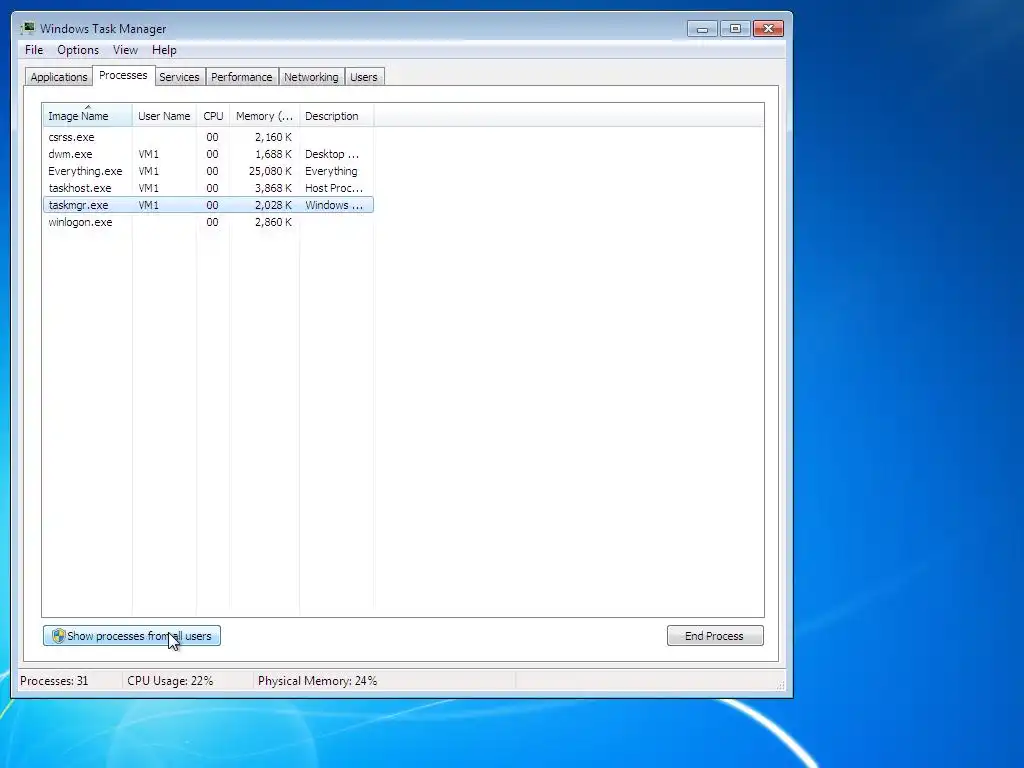
Task: Click the Everything description cell
Action: click(x=331, y=171)
